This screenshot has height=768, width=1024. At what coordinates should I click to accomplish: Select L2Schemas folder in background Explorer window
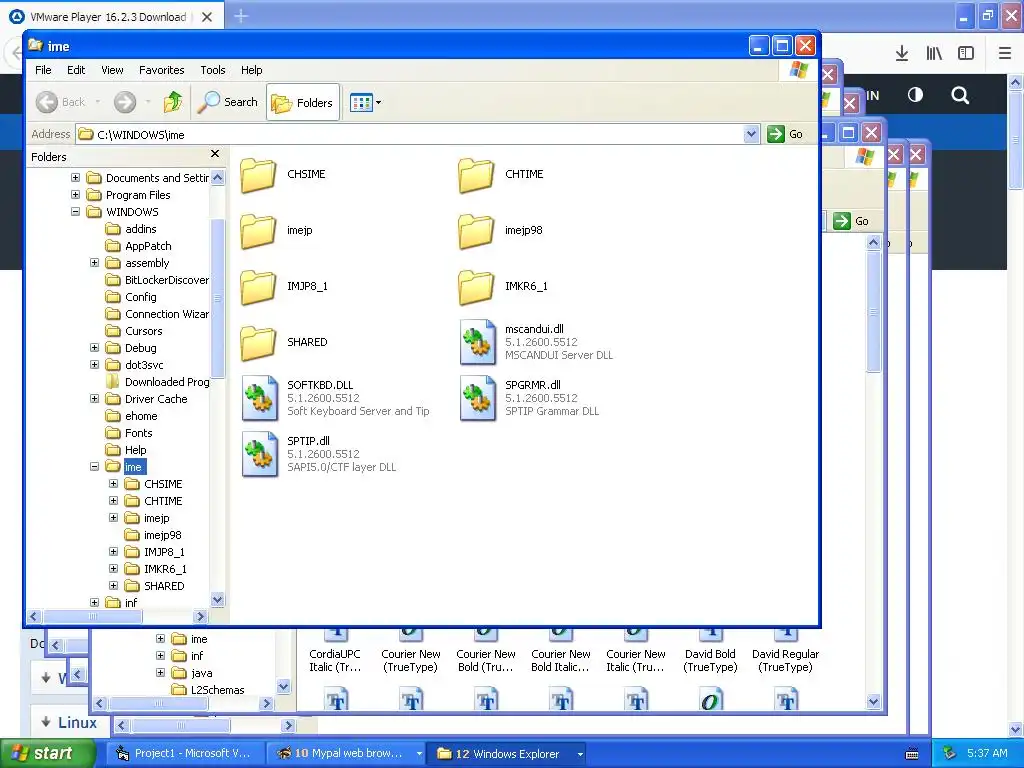217,690
